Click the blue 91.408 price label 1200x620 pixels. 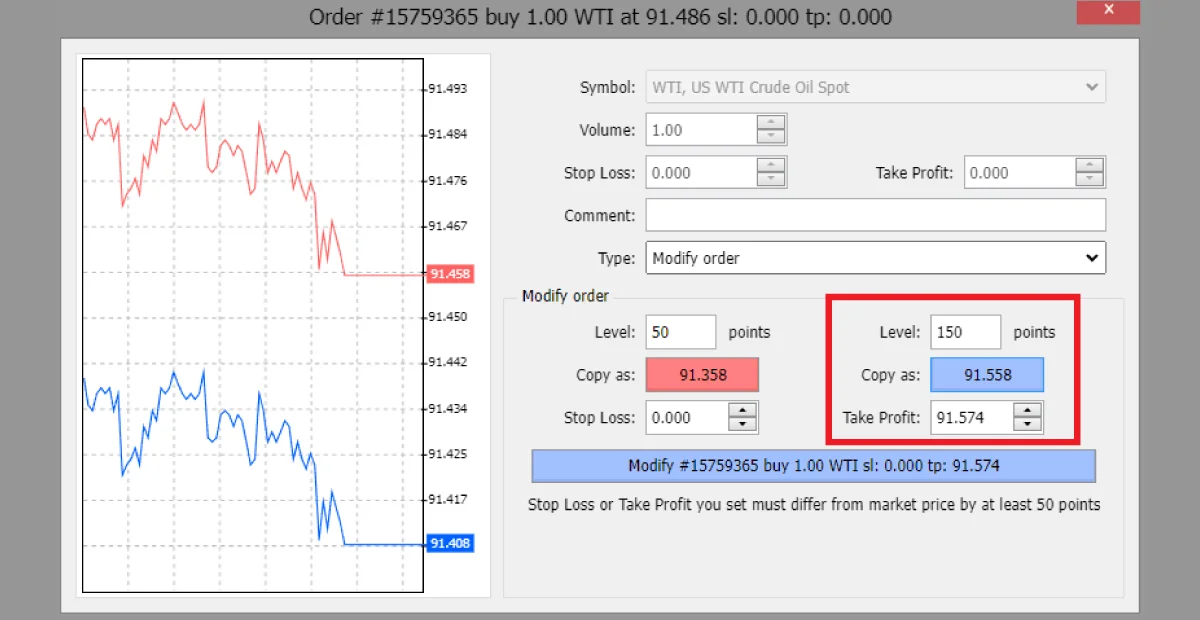[x=449, y=543]
